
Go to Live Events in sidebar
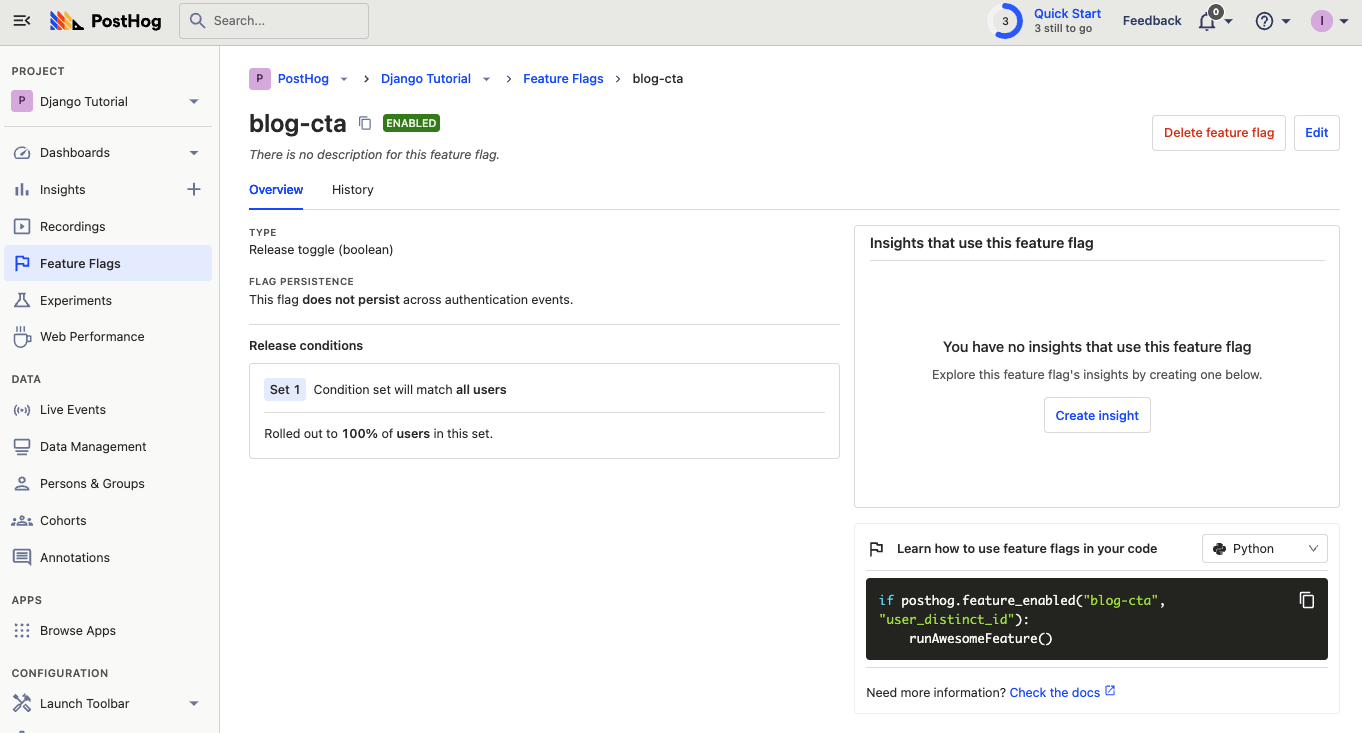tap(73, 410)
